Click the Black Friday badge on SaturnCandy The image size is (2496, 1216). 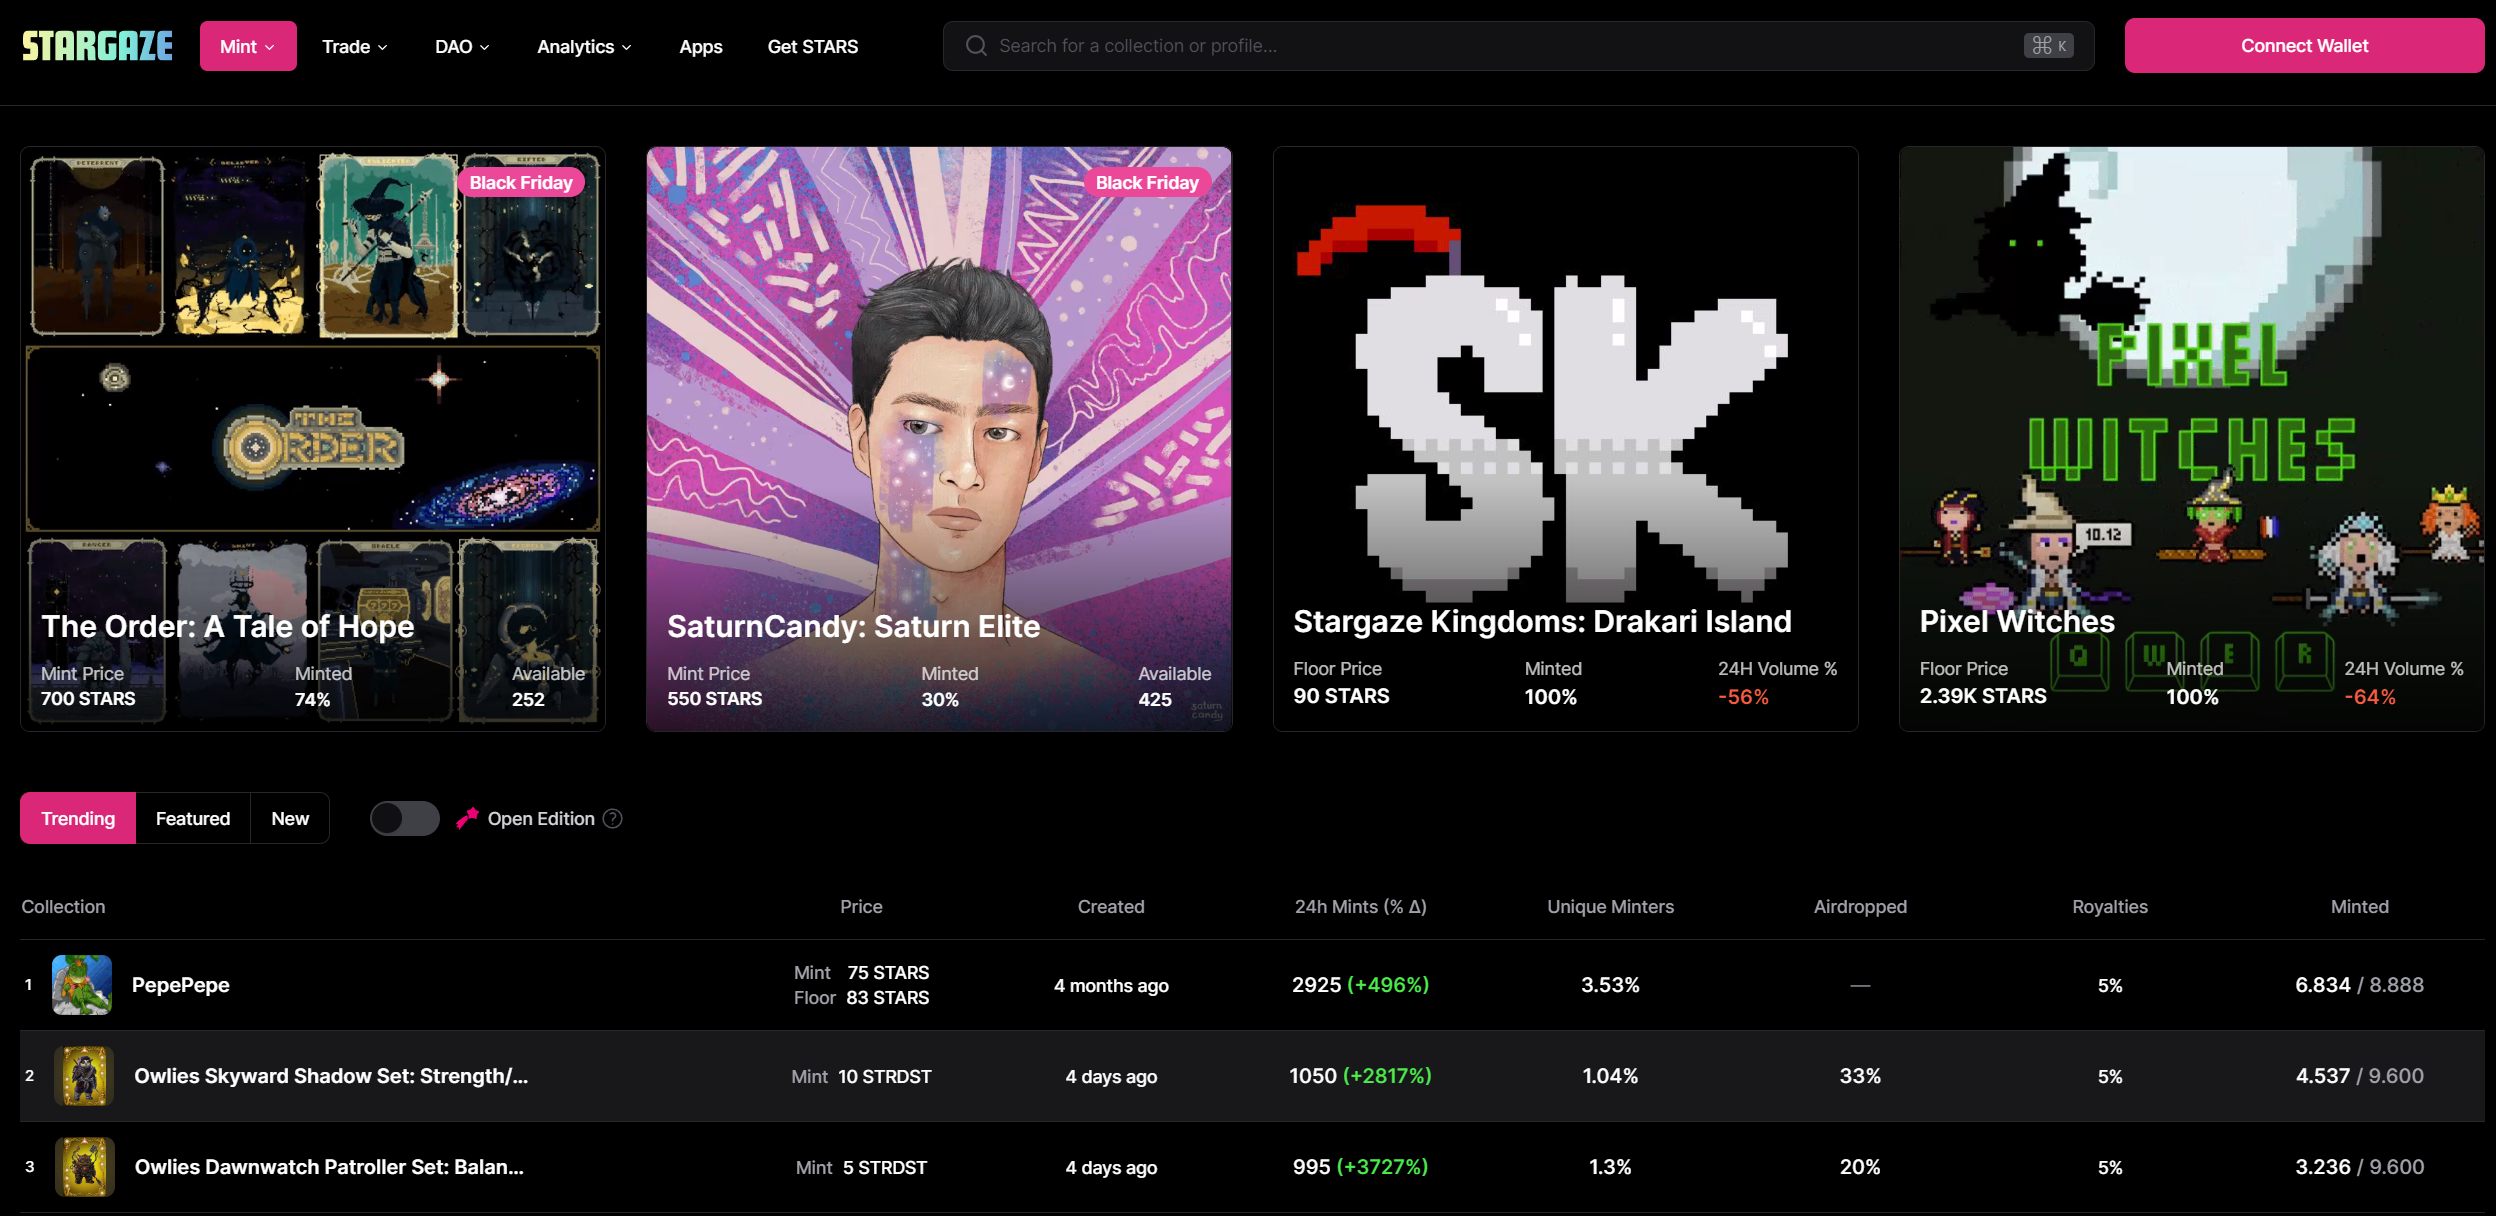[1147, 182]
